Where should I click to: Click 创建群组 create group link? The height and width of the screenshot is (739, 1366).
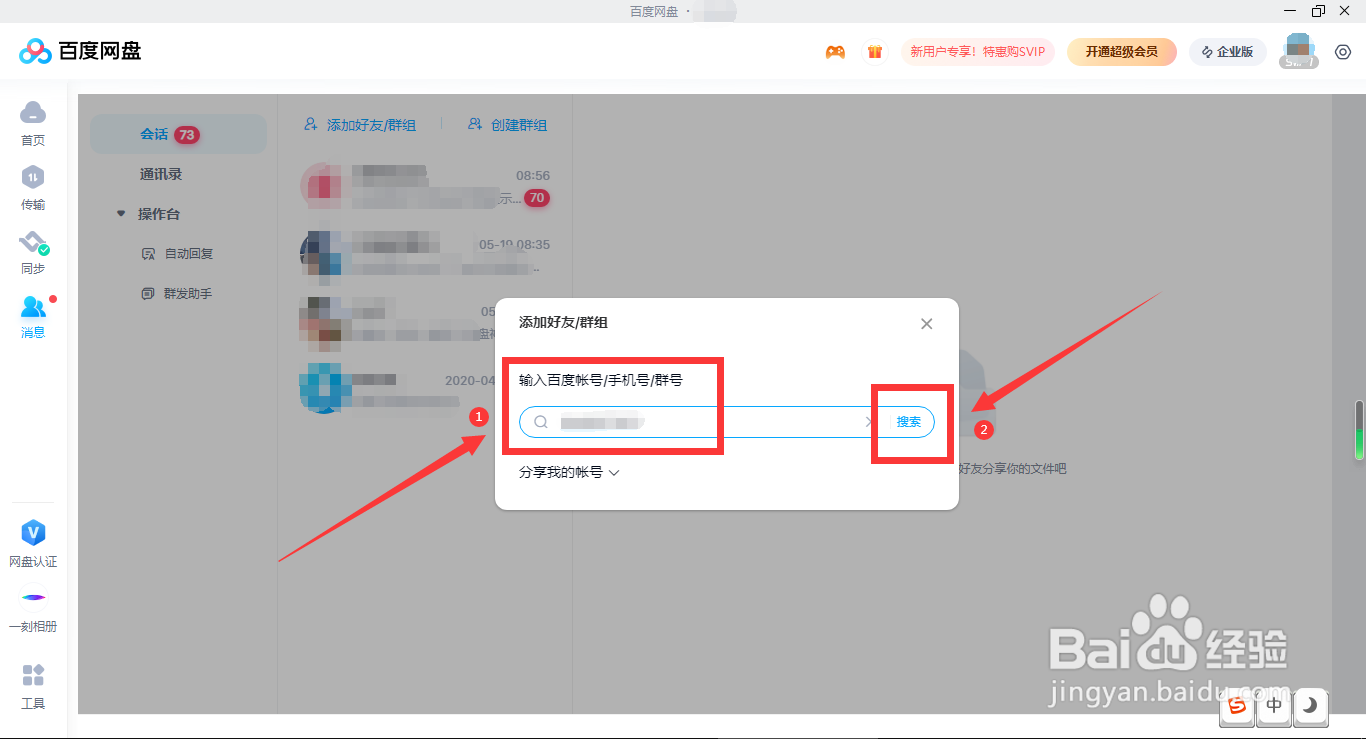pyautogui.click(x=507, y=125)
